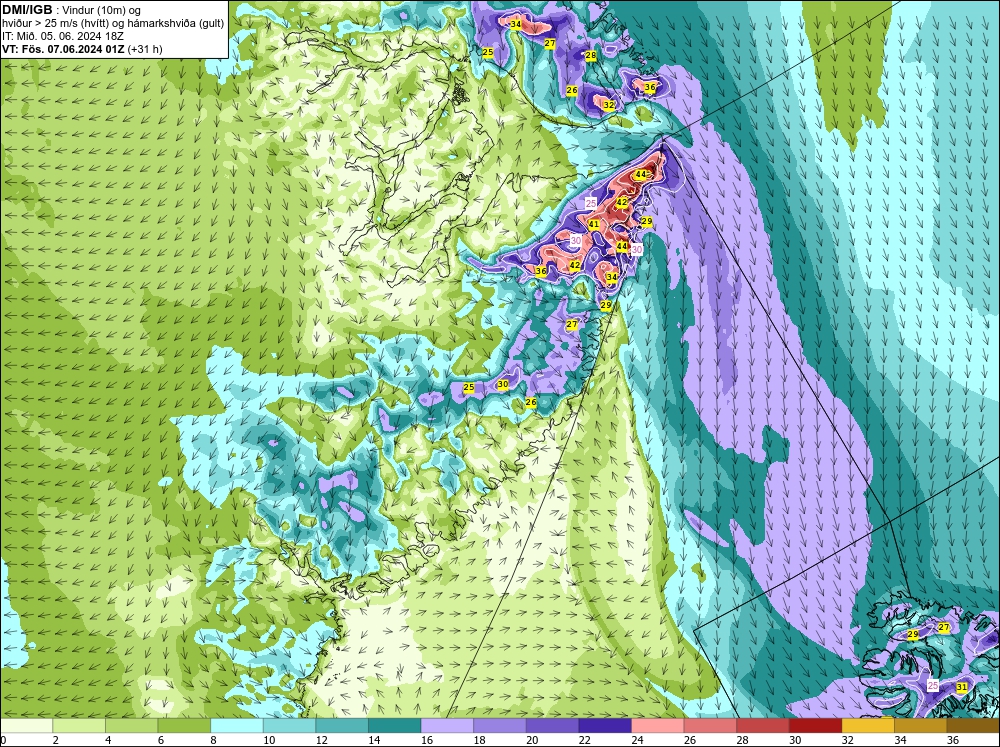Click legend scale value 24
Image resolution: width=1000 pixels, height=747 pixels.
point(636,740)
